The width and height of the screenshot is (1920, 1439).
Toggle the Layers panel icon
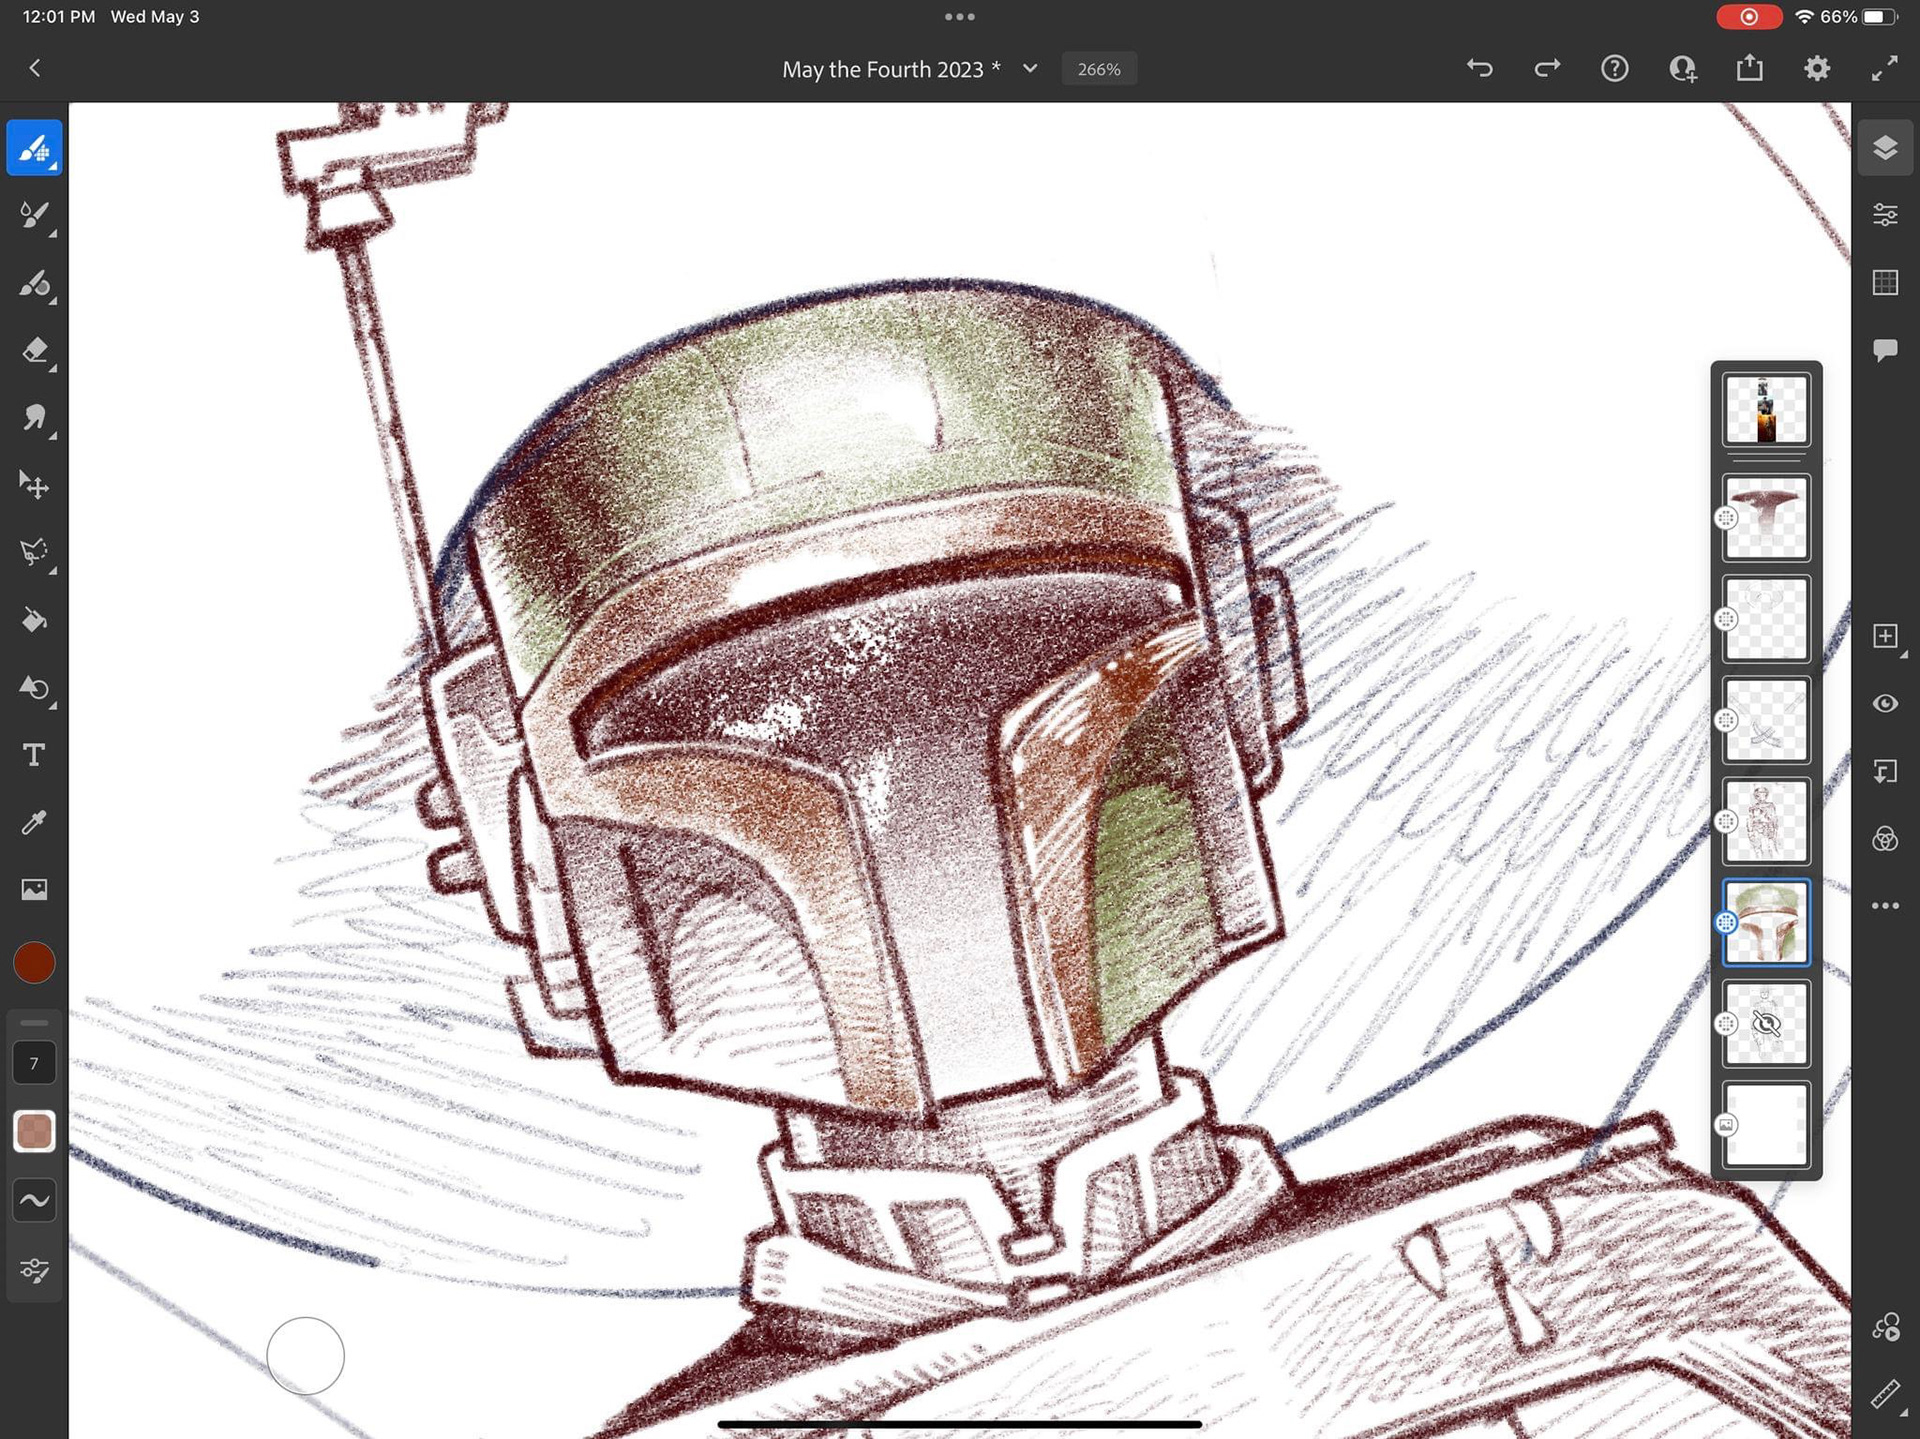(x=1885, y=148)
